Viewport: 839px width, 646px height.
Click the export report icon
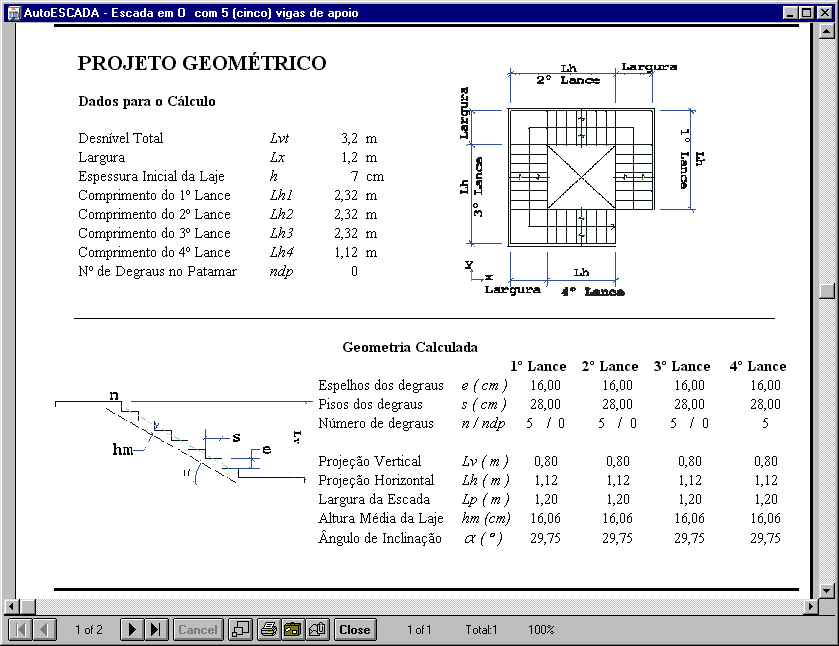[x=293, y=630]
